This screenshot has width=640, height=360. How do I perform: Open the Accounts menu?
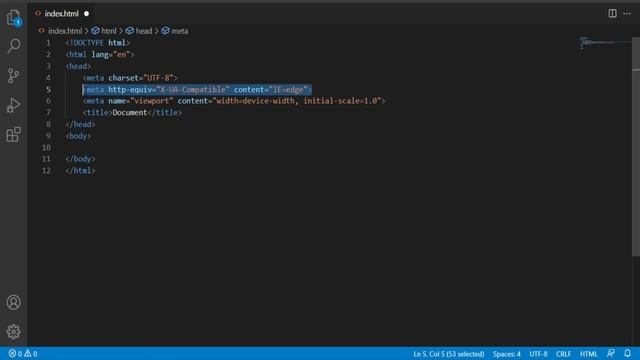[x=13, y=302]
